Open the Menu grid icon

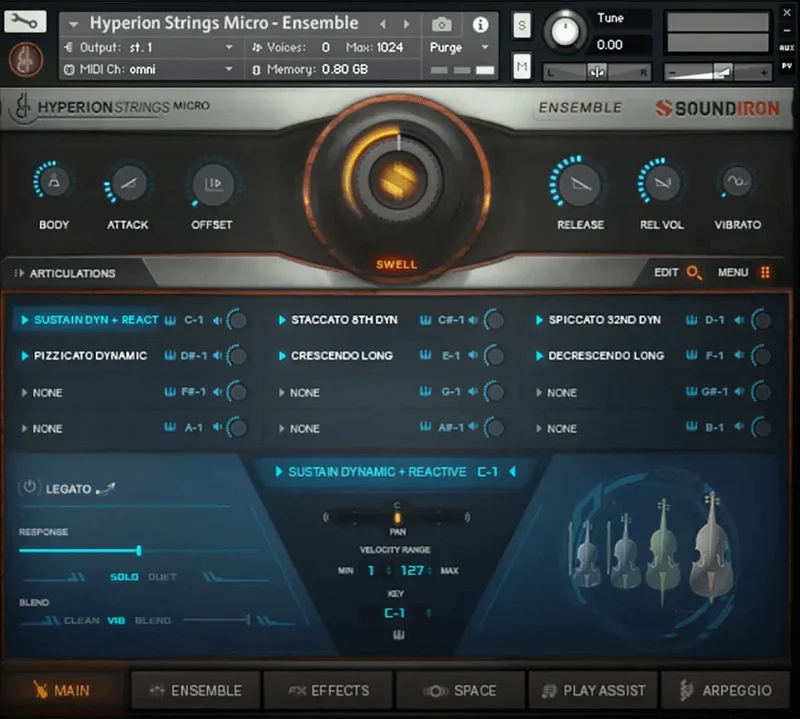[765, 272]
